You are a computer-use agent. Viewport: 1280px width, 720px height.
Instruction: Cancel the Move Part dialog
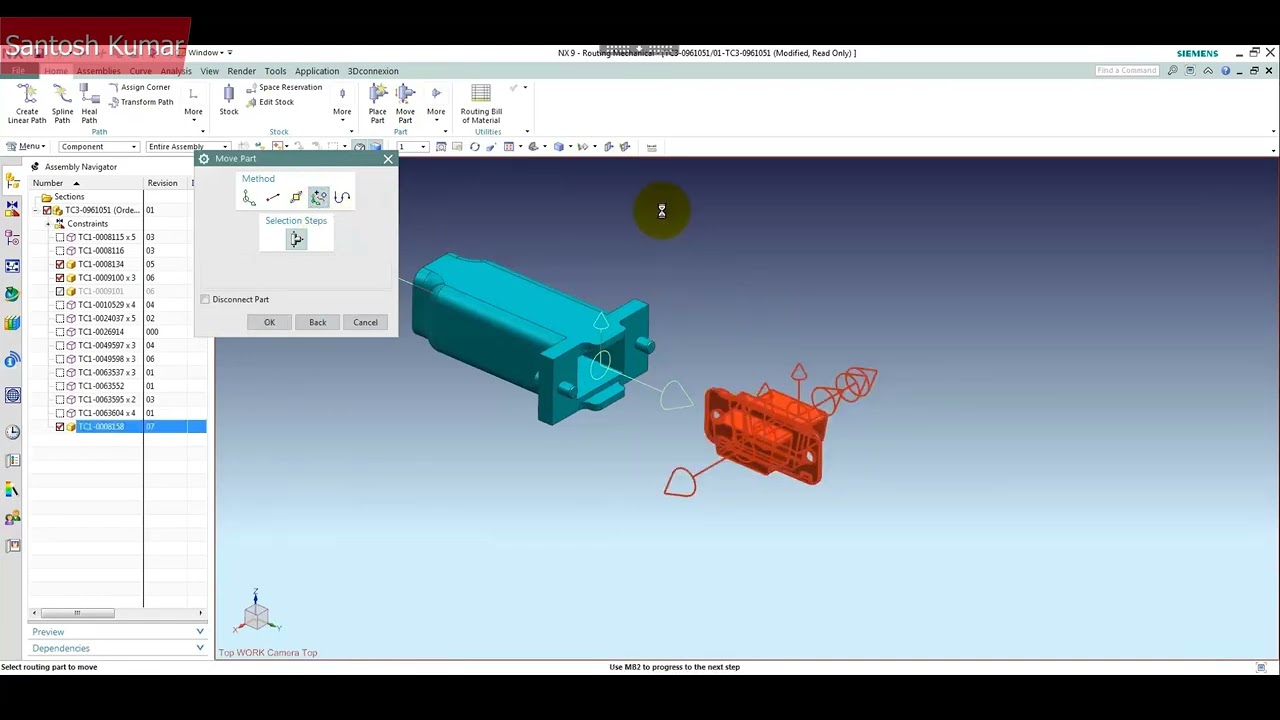[365, 322]
